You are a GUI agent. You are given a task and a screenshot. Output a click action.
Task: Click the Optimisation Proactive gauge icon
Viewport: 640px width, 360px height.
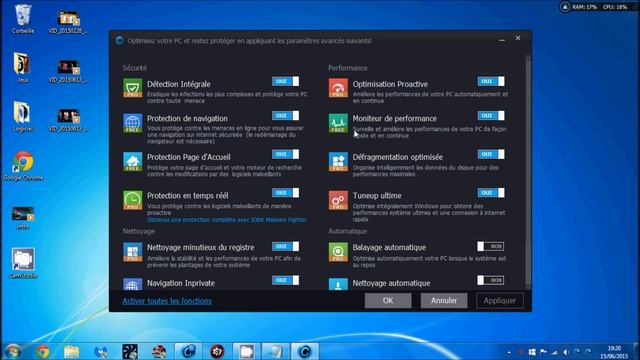338,88
